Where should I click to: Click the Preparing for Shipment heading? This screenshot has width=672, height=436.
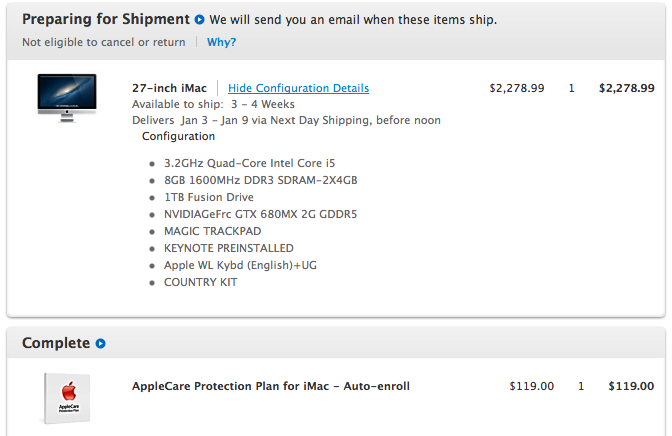click(x=105, y=19)
